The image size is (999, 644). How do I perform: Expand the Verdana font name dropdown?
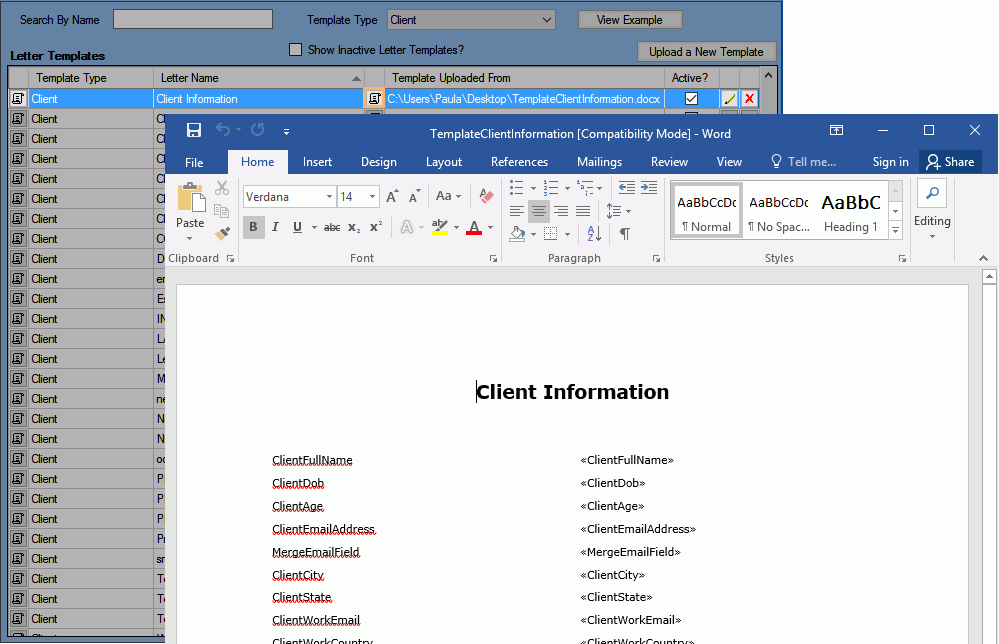tap(329, 197)
